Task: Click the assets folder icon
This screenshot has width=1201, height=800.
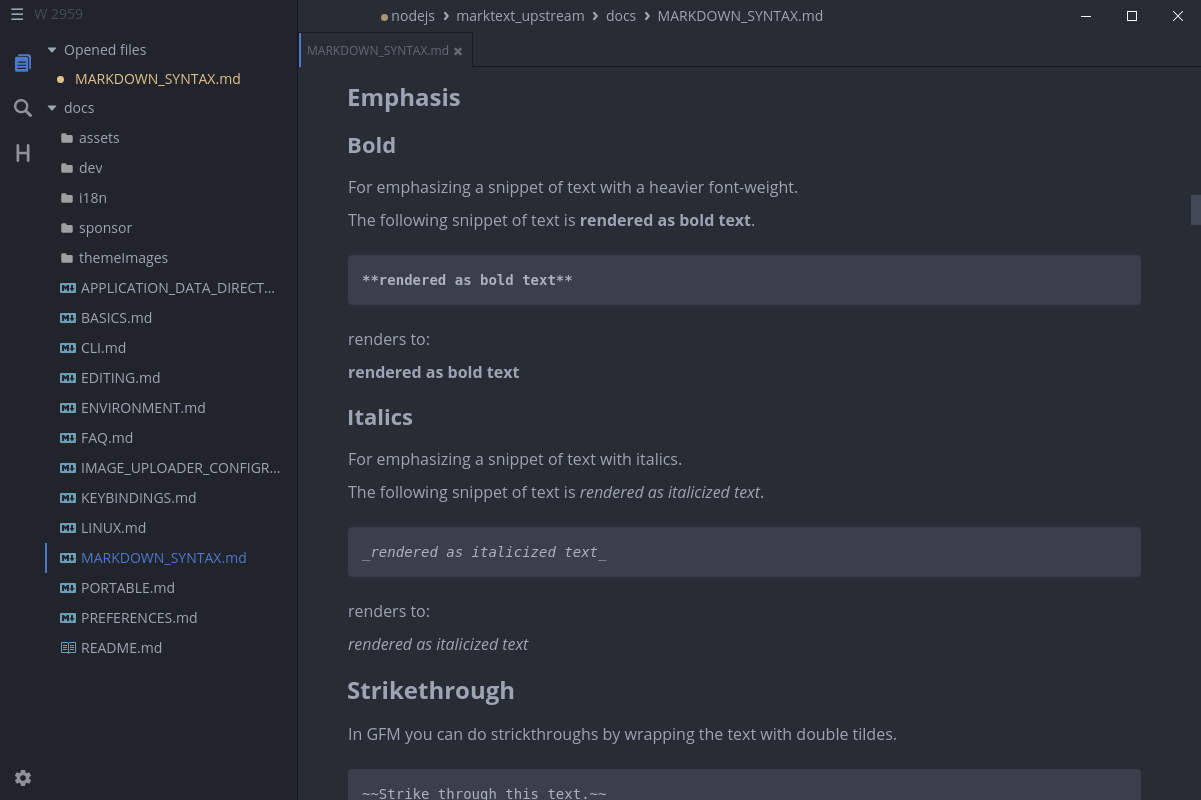Action: coord(67,138)
